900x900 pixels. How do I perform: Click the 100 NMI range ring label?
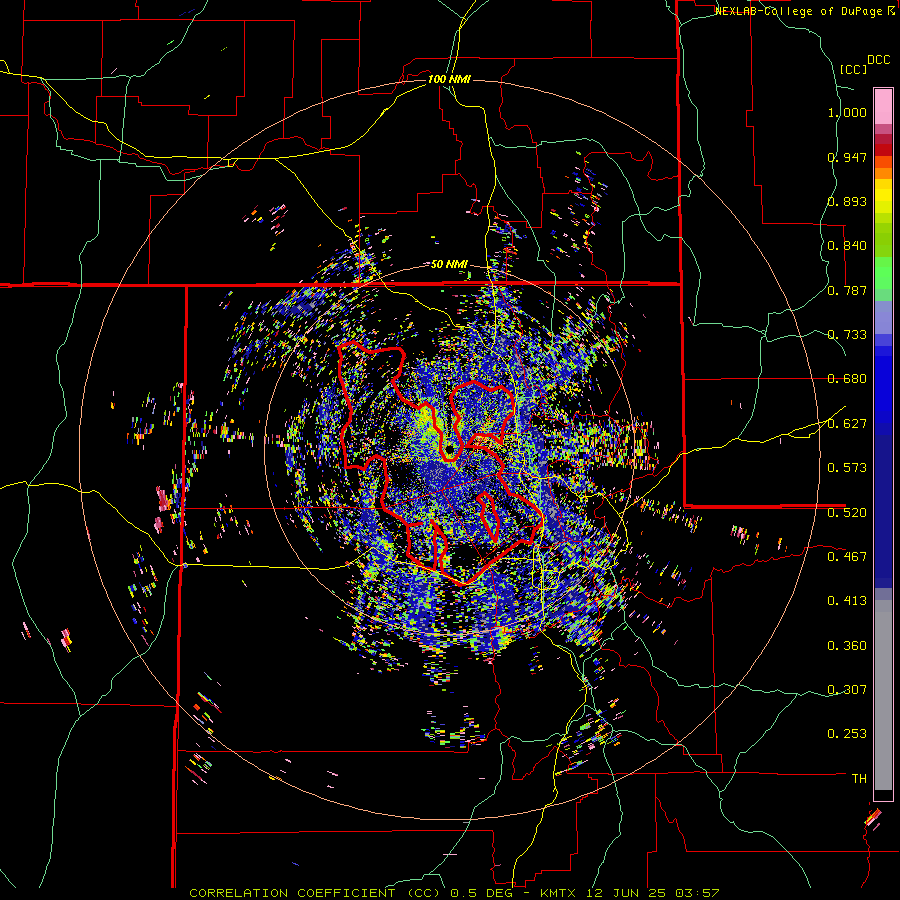pos(449,79)
